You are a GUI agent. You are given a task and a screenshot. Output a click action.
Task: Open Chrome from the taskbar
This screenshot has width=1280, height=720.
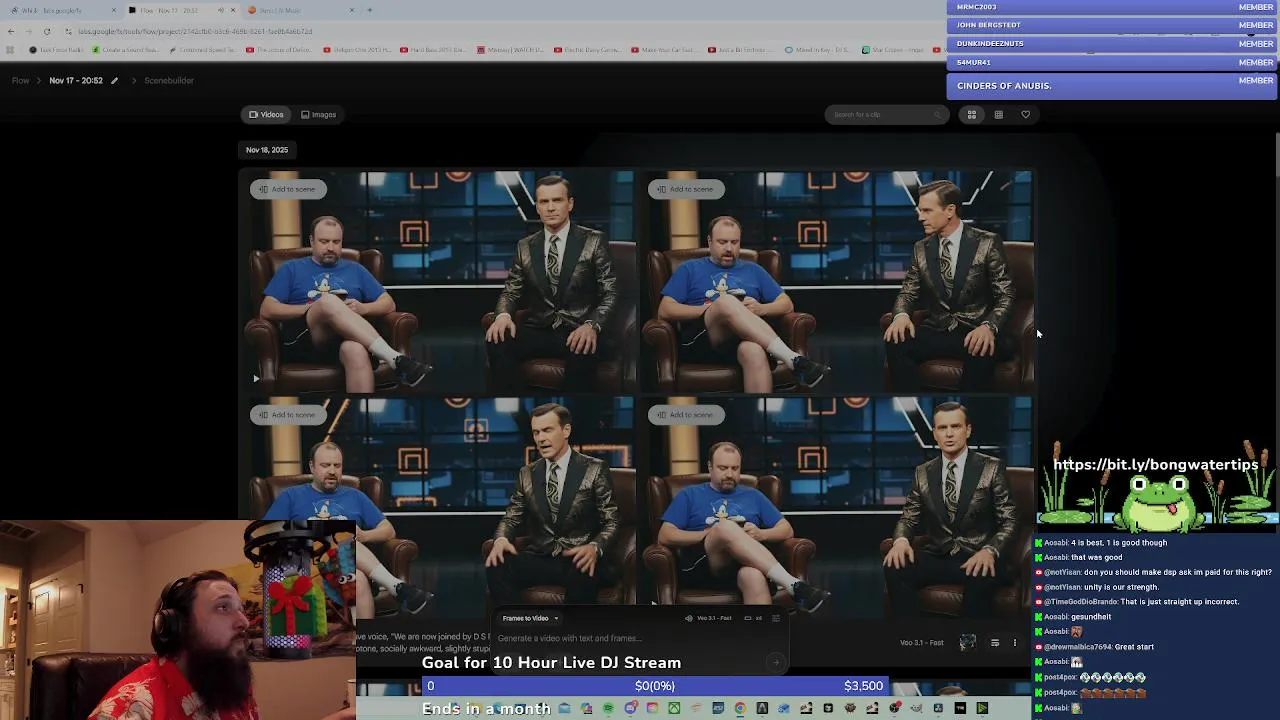(x=740, y=708)
